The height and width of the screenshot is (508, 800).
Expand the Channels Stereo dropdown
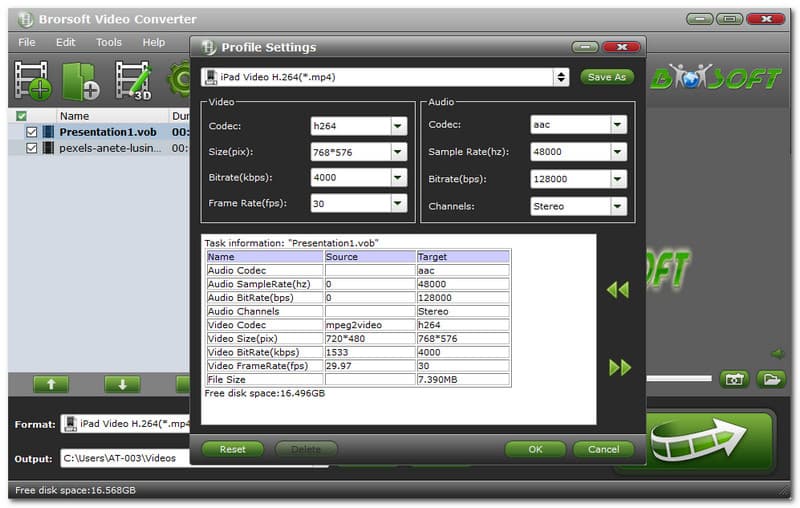coord(618,207)
